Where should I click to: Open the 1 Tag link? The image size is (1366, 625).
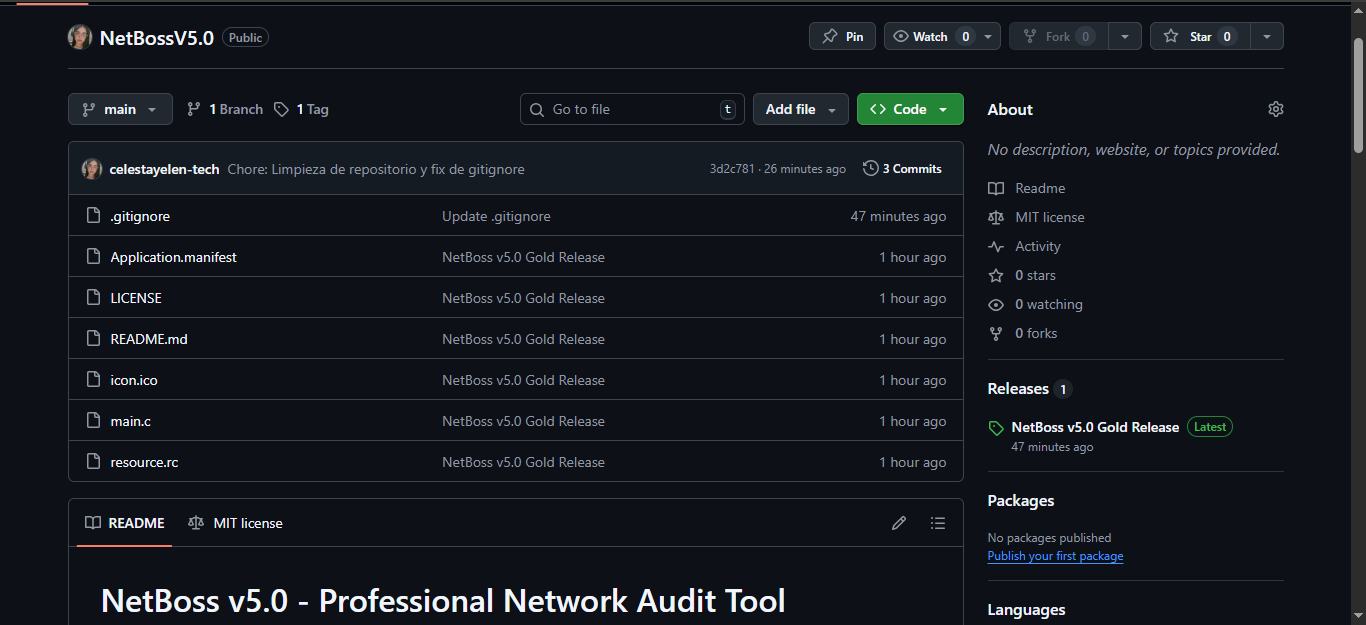click(x=302, y=109)
